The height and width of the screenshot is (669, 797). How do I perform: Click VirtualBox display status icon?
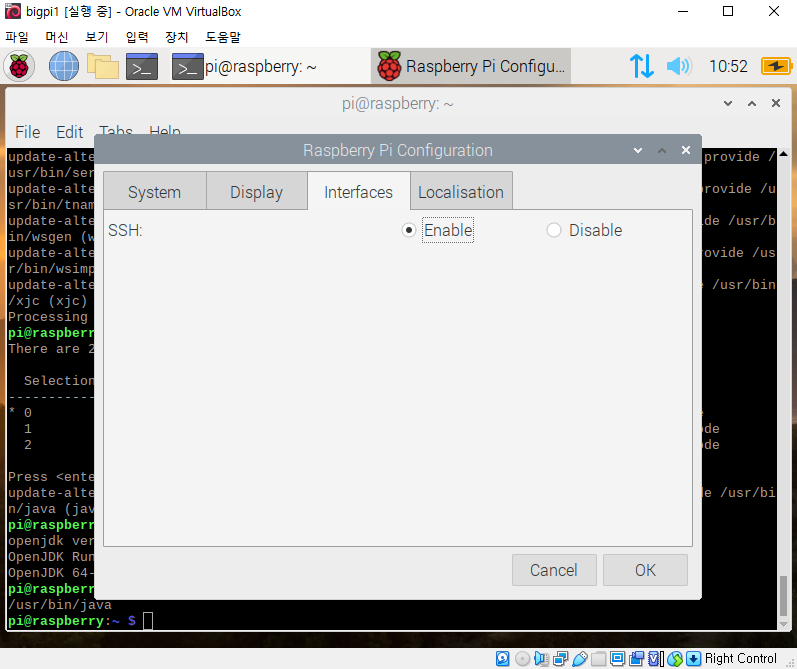(x=617, y=659)
